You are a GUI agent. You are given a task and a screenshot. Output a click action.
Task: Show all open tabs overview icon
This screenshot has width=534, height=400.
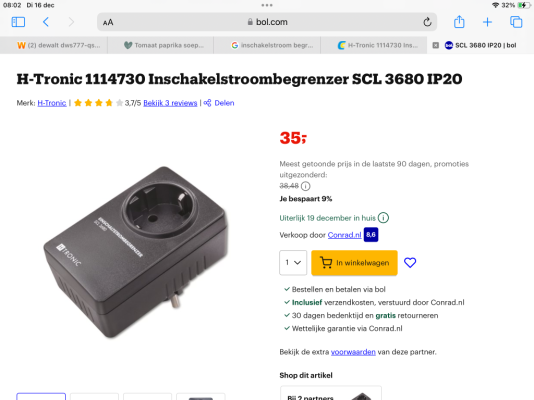516,22
